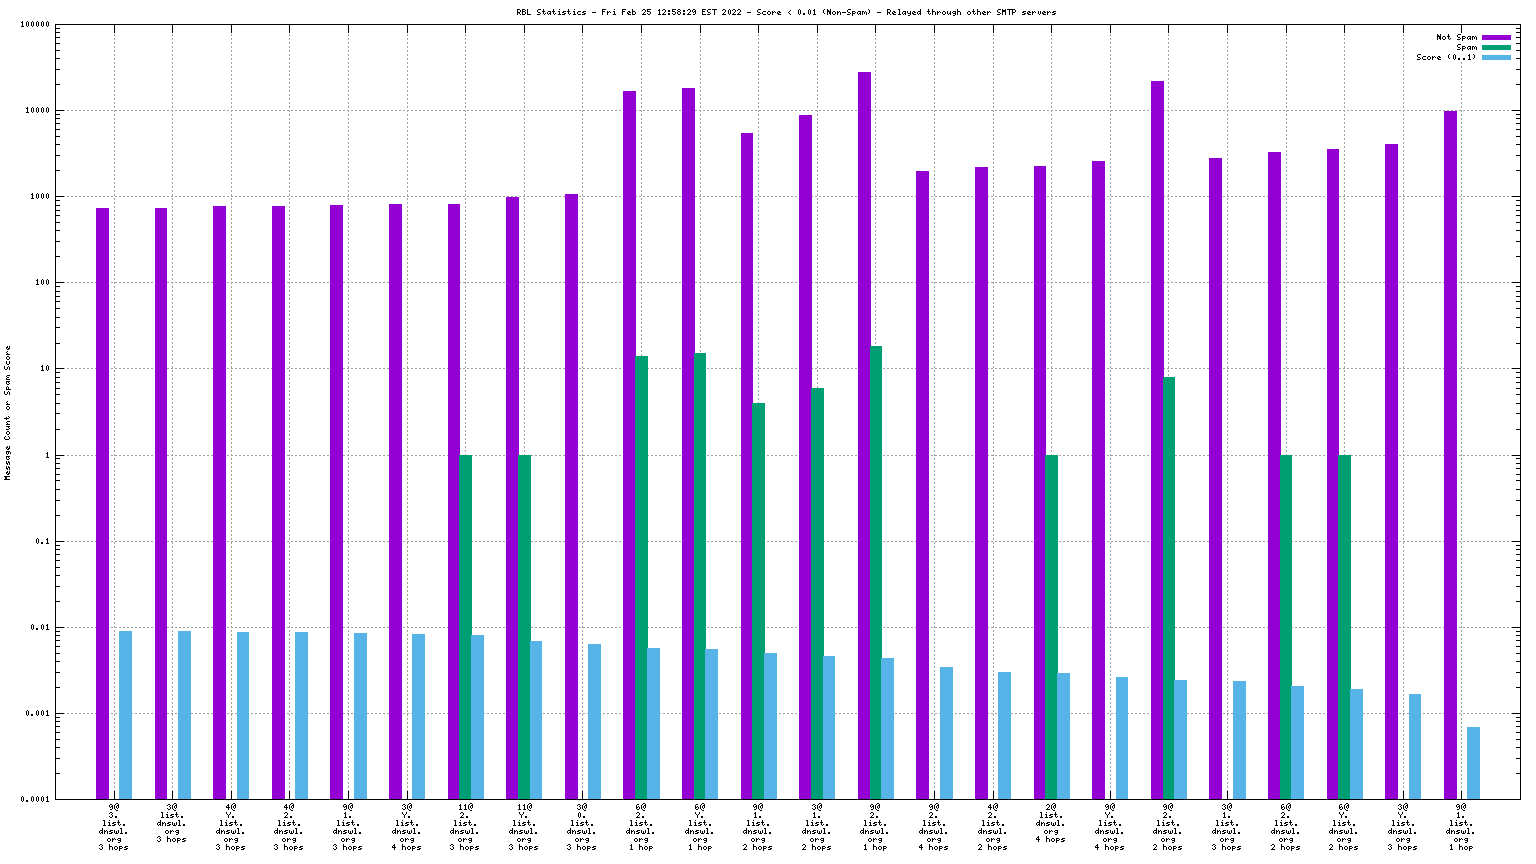Select the '3@ 0.list.dnswl.org' x-axis label
The image size is (1536, 864).
pyautogui.click(x=582, y=826)
